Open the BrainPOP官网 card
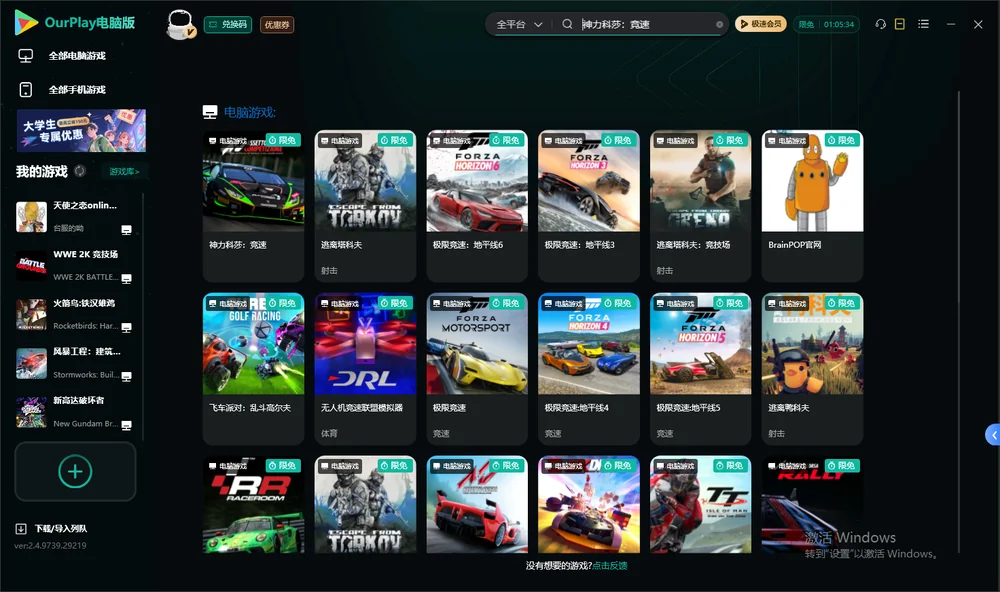The image size is (1000, 592). coord(812,205)
